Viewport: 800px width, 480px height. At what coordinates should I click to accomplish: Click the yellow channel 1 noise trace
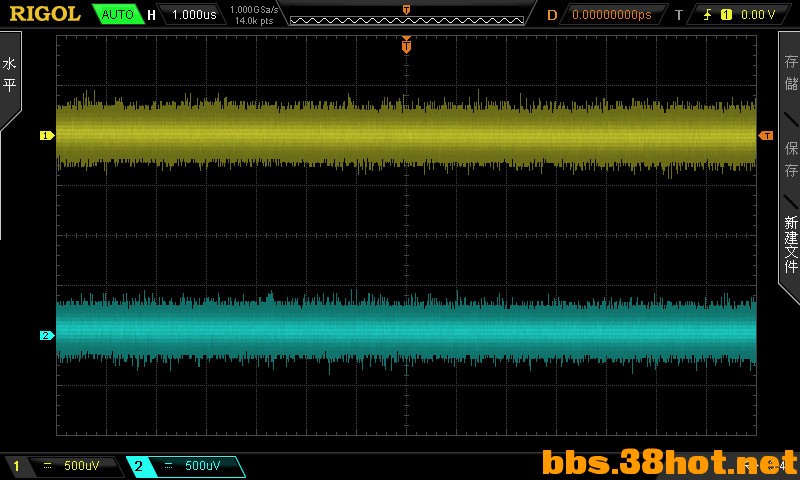pos(406,134)
